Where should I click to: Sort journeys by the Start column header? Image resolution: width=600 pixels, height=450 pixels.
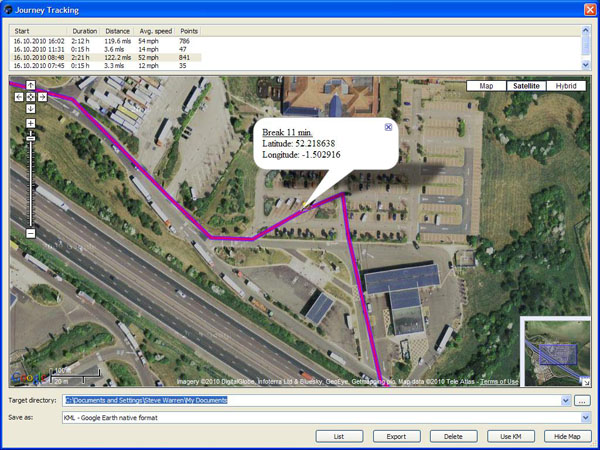click(x=38, y=31)
